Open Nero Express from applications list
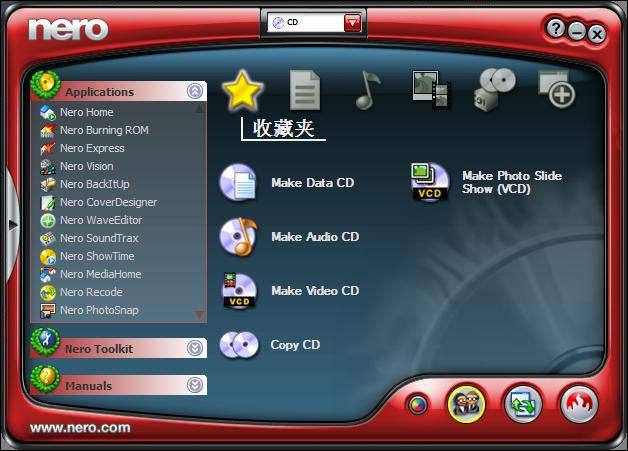The height and width of the screenshot is (451, 628). [x=92, y=148]
